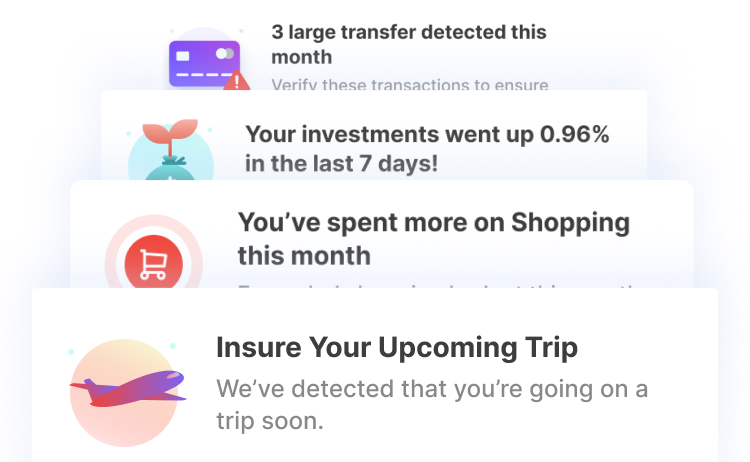Click the purple credit card icon
The height and width of the screenshot is (462, 750).
(204, 63)
